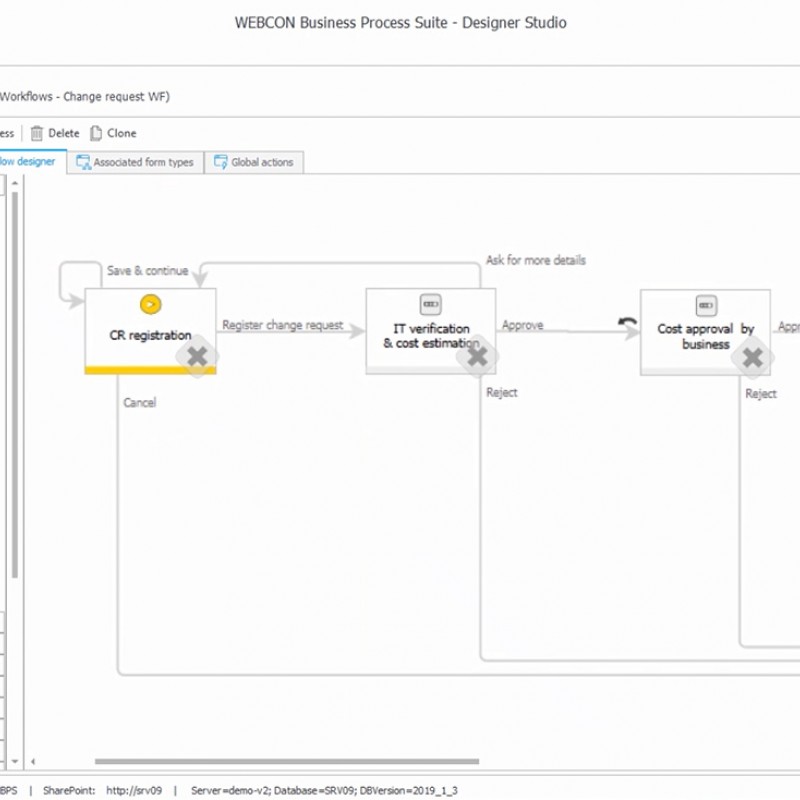This screenshot has height=800, width=800.
Task: Select the Save & continue path label
Action: [x=148, y=270]
